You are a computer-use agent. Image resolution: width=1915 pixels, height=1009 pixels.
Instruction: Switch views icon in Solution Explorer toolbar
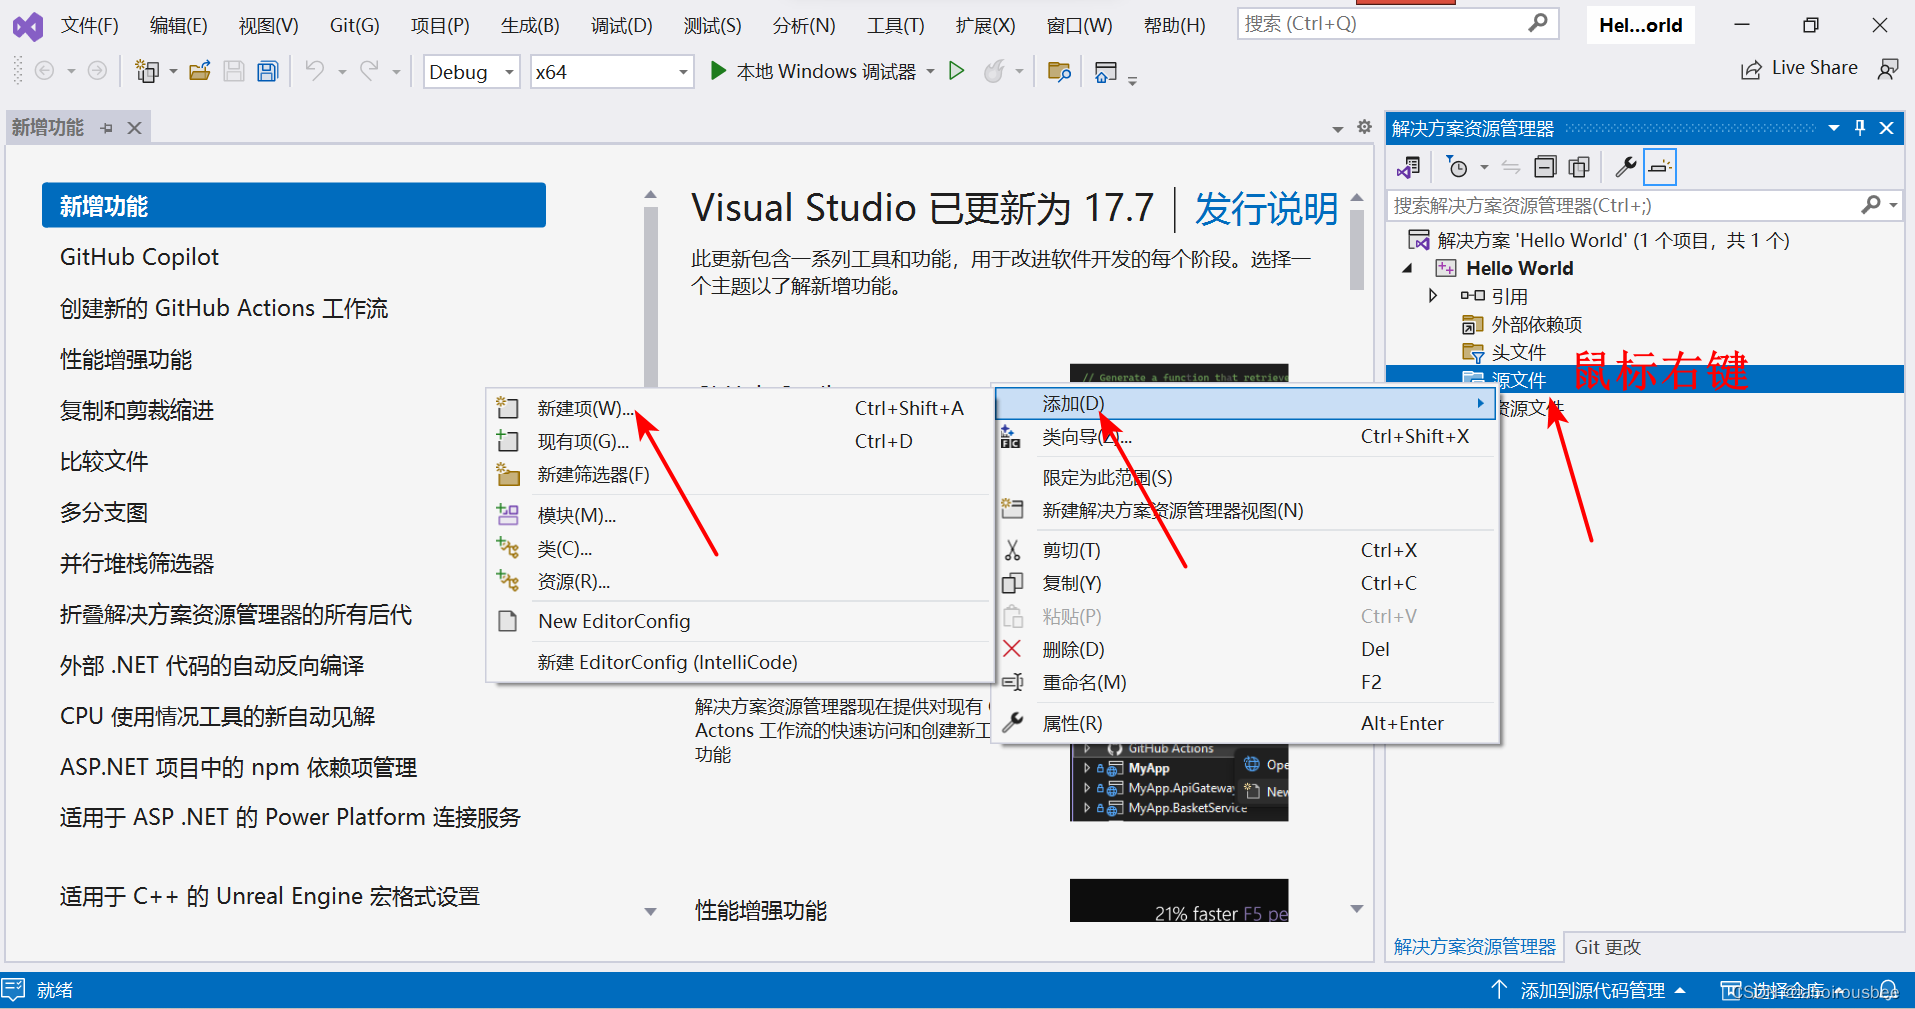[1409, 167]
